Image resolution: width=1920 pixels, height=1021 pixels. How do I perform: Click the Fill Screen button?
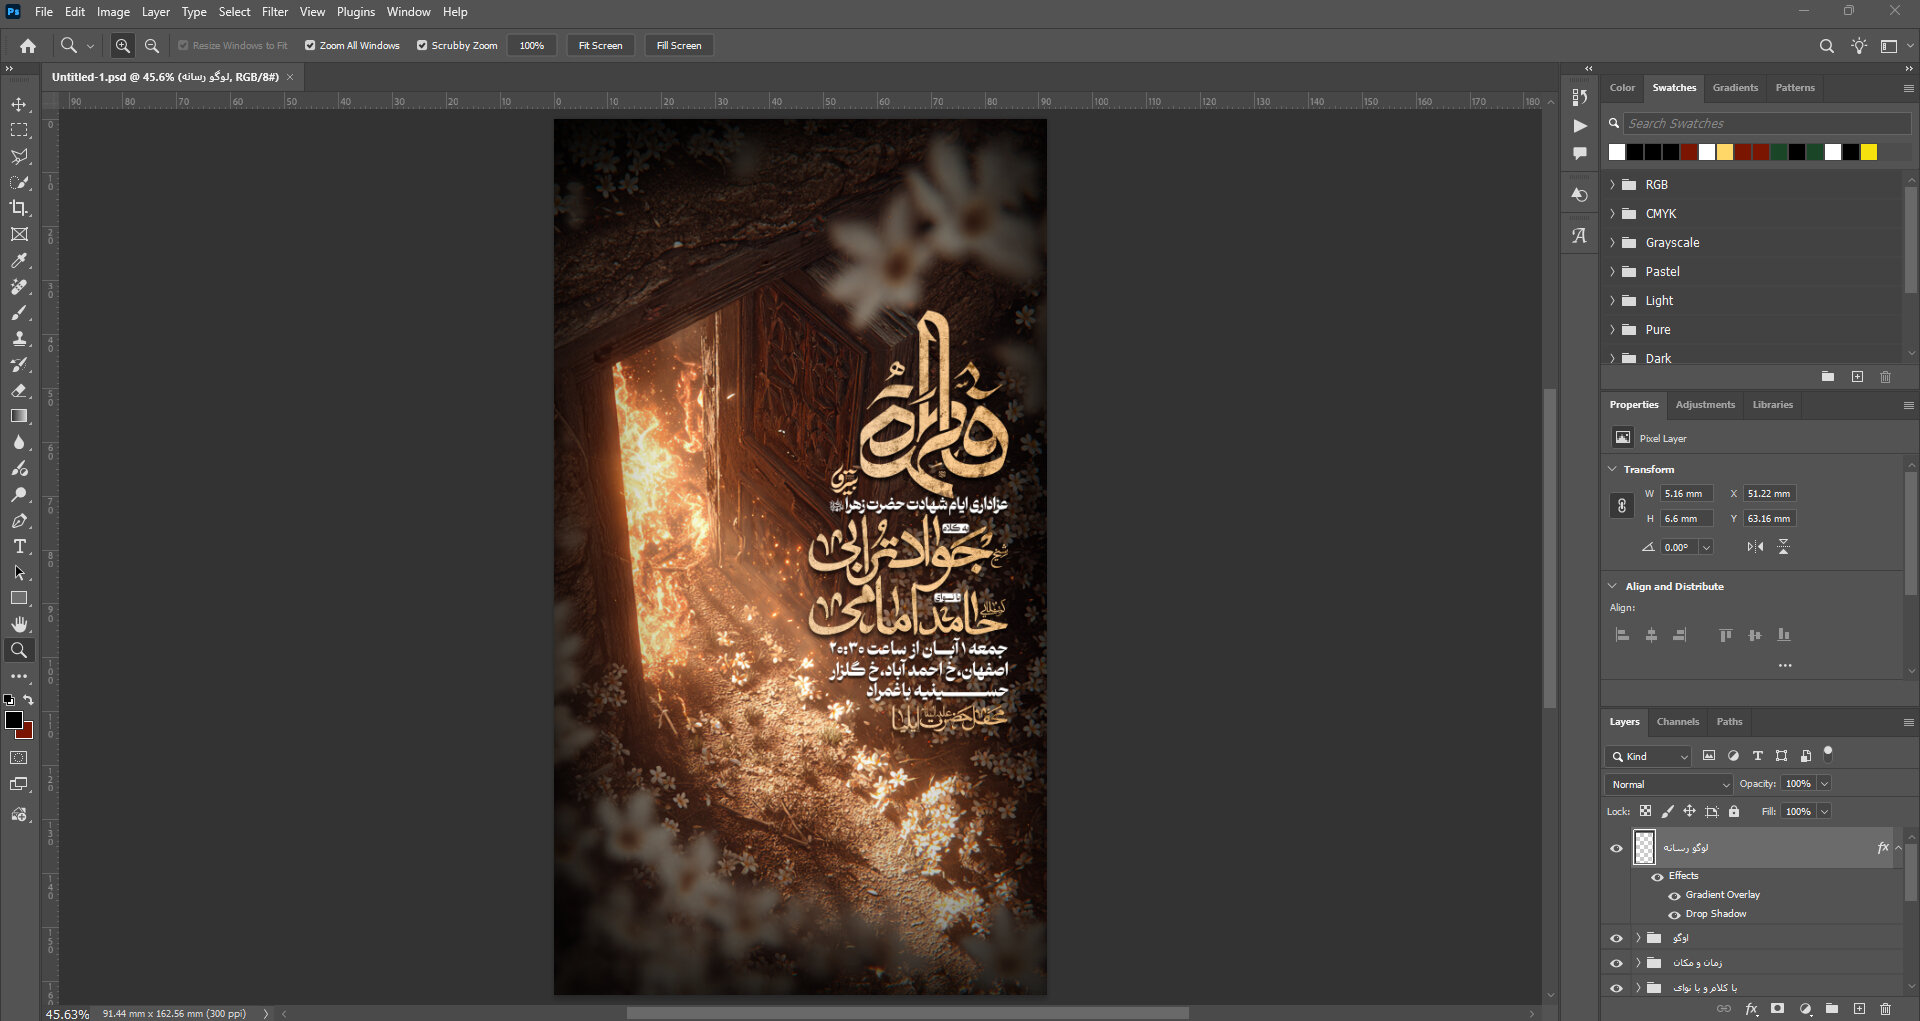[679, 45]
